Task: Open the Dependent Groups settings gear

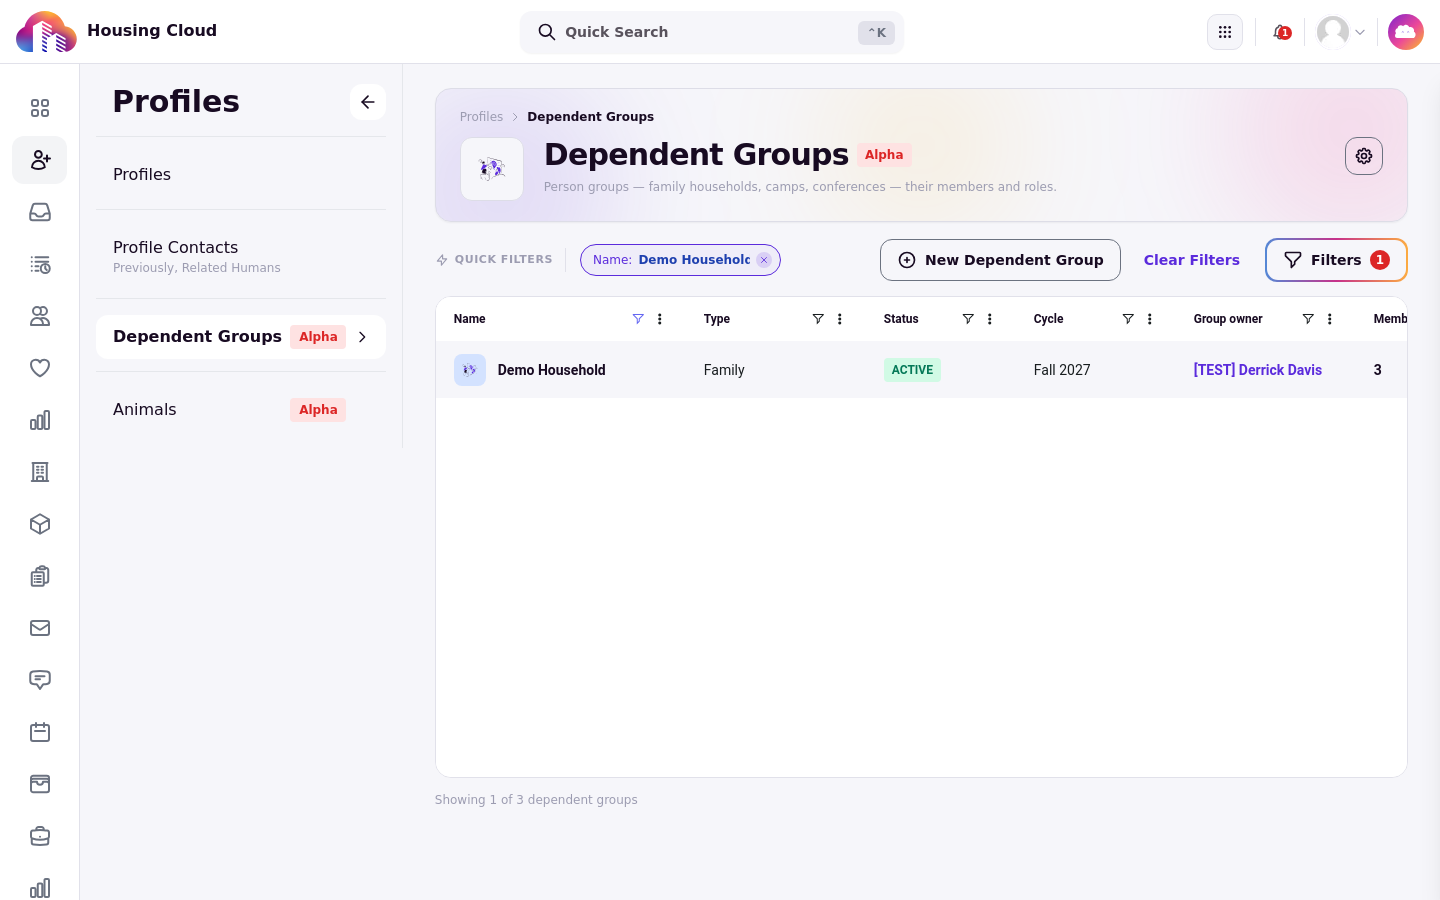Action: [x=1364, y=156]
